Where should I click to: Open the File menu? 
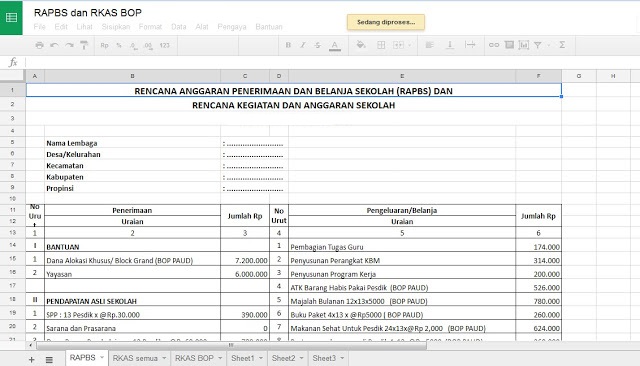coord(40,27)
